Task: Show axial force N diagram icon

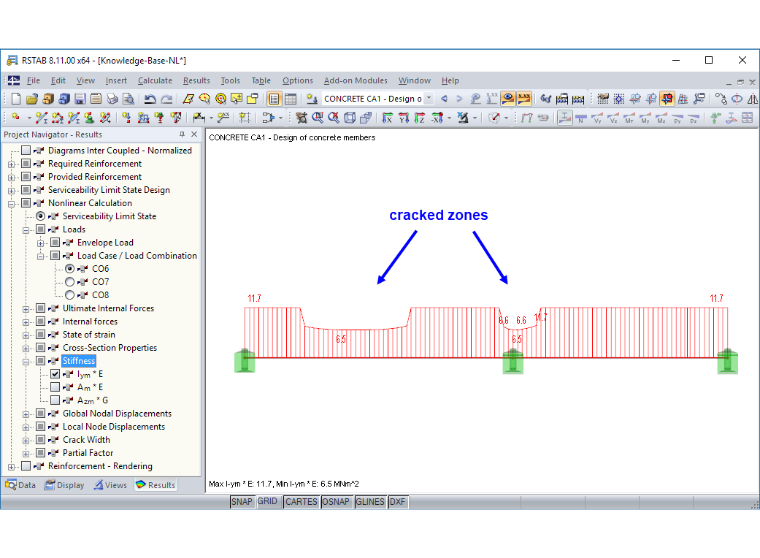Action: (581, 118)
